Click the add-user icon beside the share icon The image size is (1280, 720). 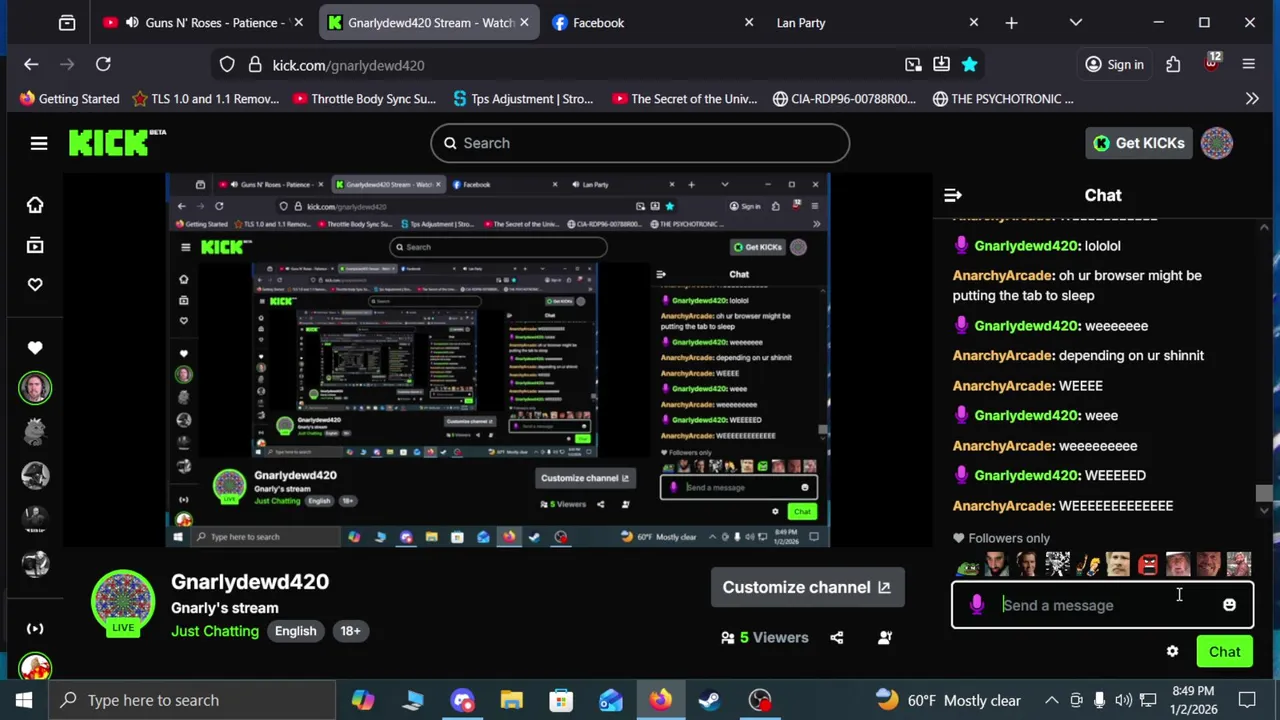coord(885,637)
